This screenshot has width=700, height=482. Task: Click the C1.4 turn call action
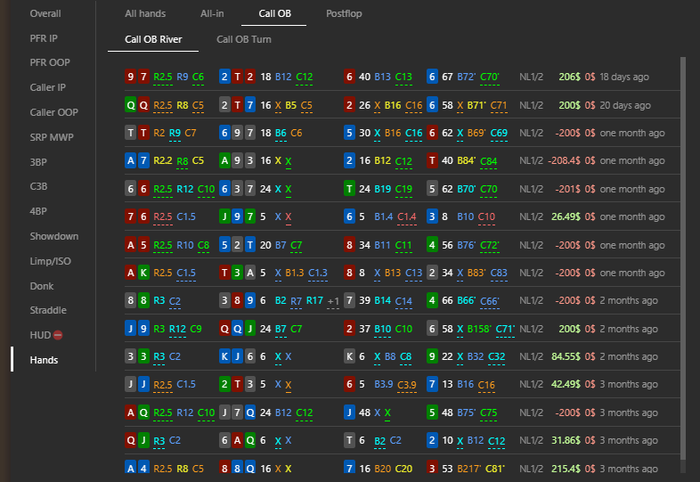407,217
